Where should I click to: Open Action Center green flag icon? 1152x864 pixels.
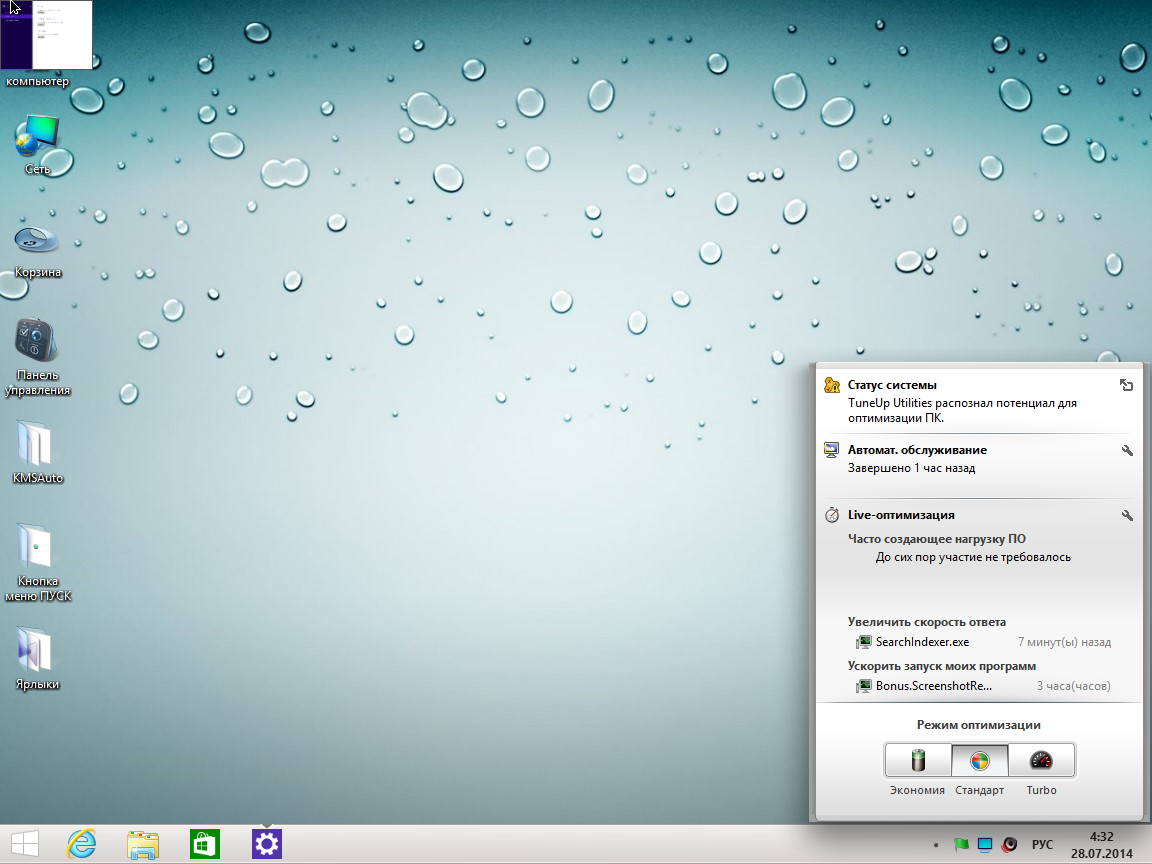[x=961, y=845]
